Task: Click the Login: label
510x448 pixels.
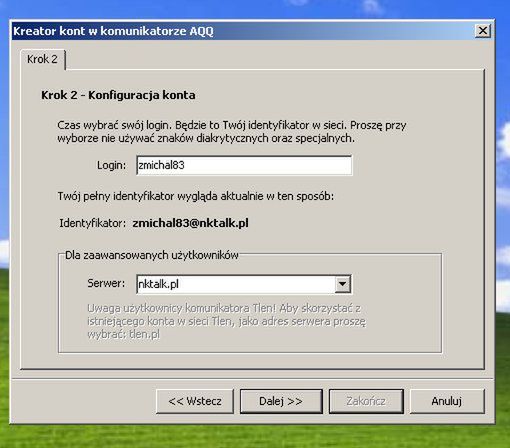Action: point(111,165)
